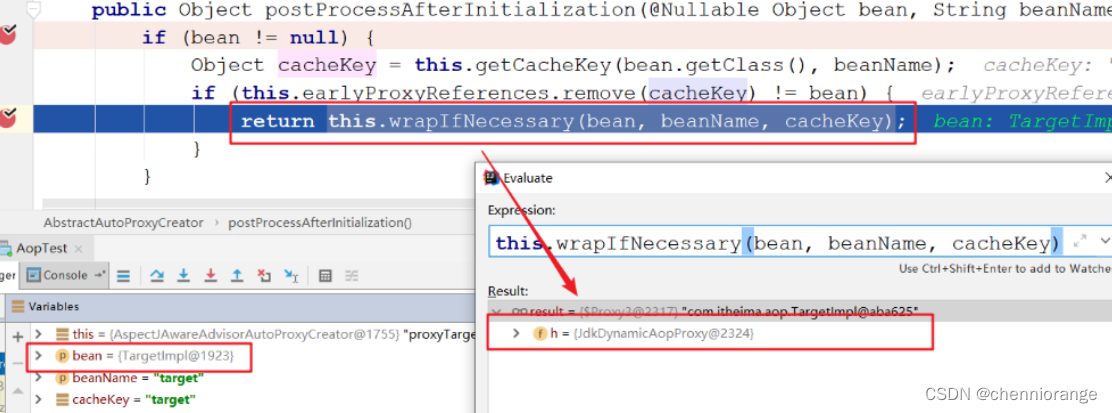Click Variables panel header icon

[17, 307]
